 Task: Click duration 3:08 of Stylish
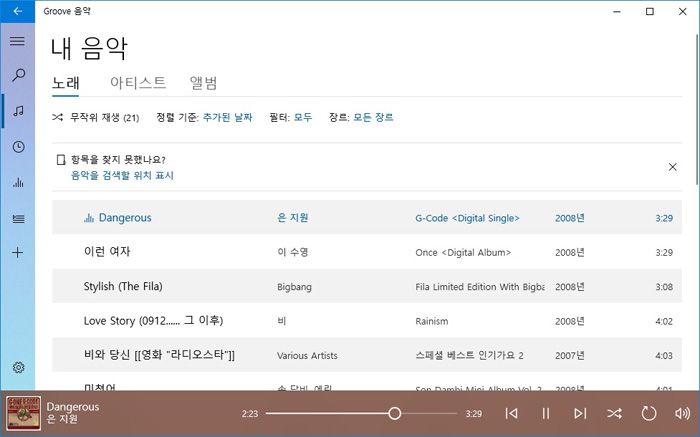[664, 287]
